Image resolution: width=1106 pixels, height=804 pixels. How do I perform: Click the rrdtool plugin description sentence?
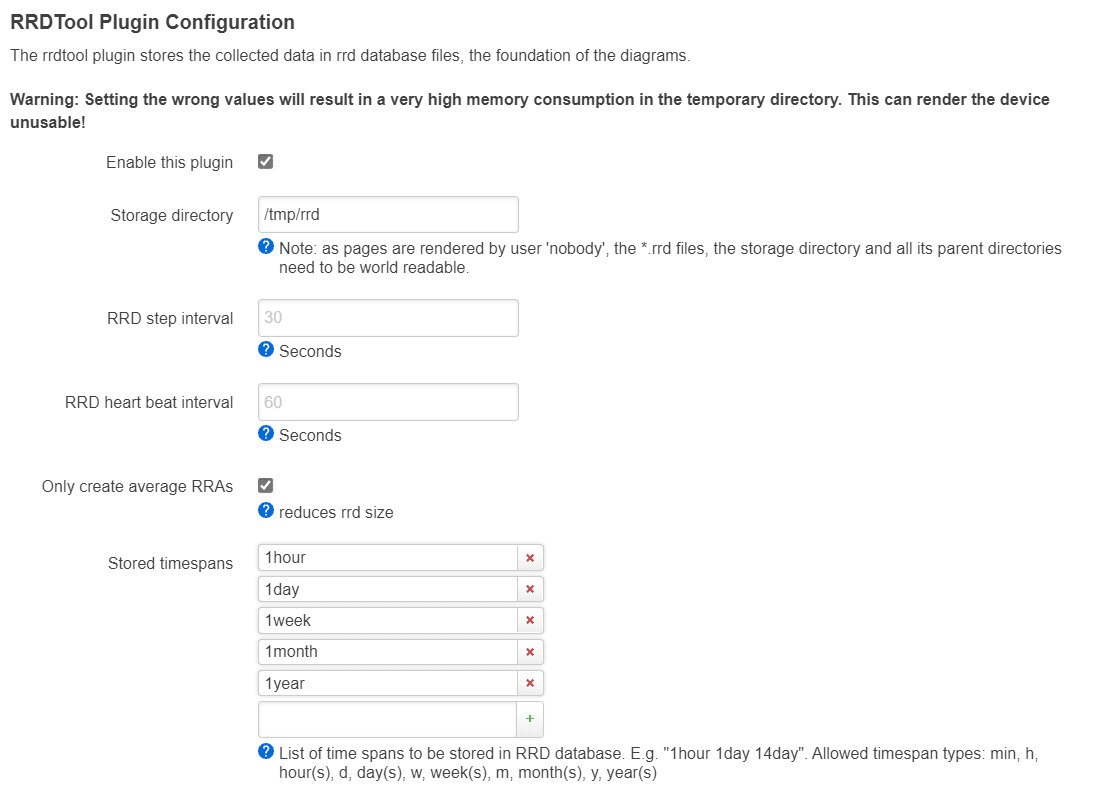coord(350,56)
